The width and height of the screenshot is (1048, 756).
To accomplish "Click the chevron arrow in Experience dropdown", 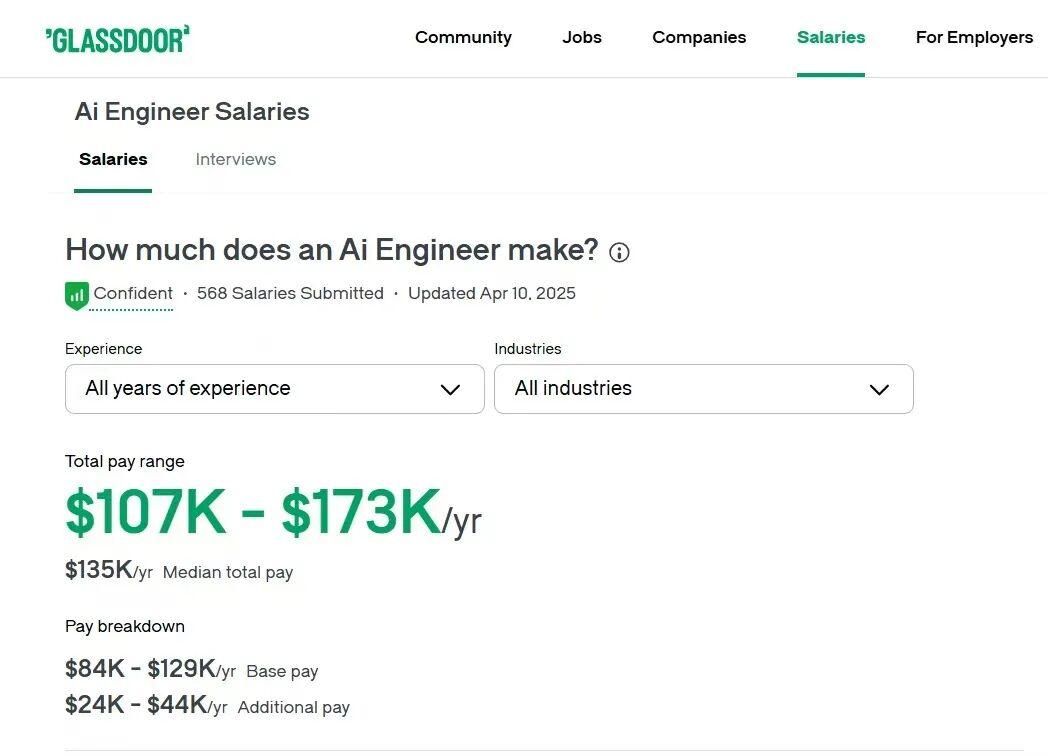I will coord(450,390).
